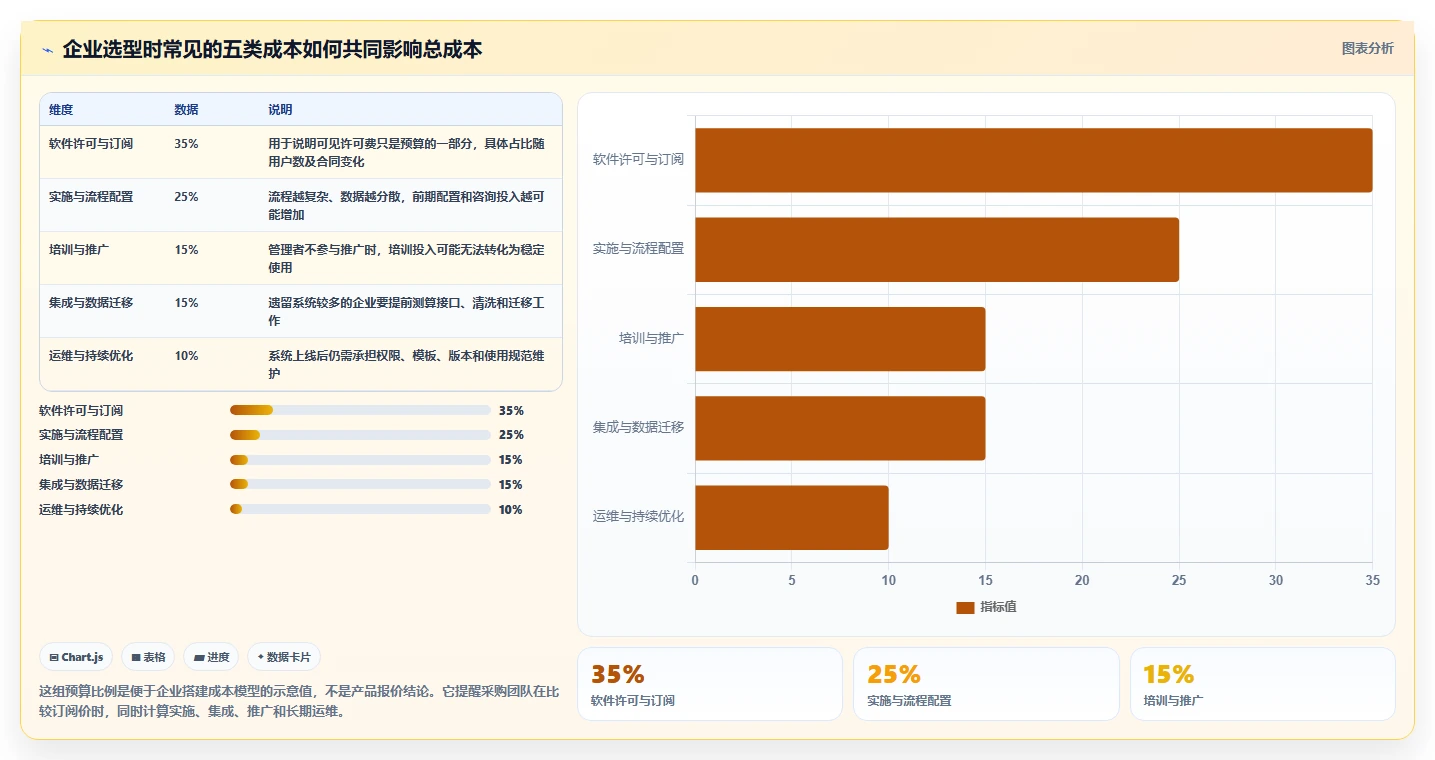Click the 35% value beside the progress bar

point(511,411)
